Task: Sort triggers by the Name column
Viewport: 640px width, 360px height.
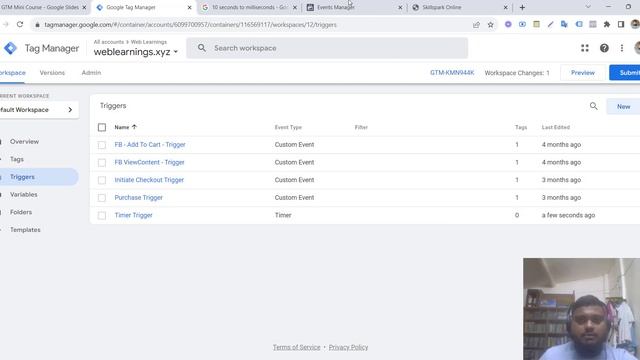Action: pos(125,127)
